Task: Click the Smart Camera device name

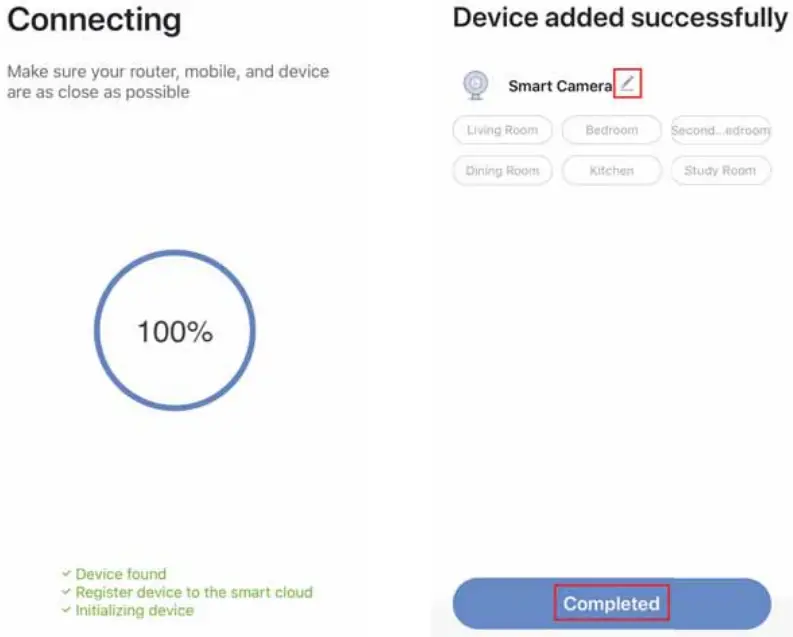Action: [559, 86]
